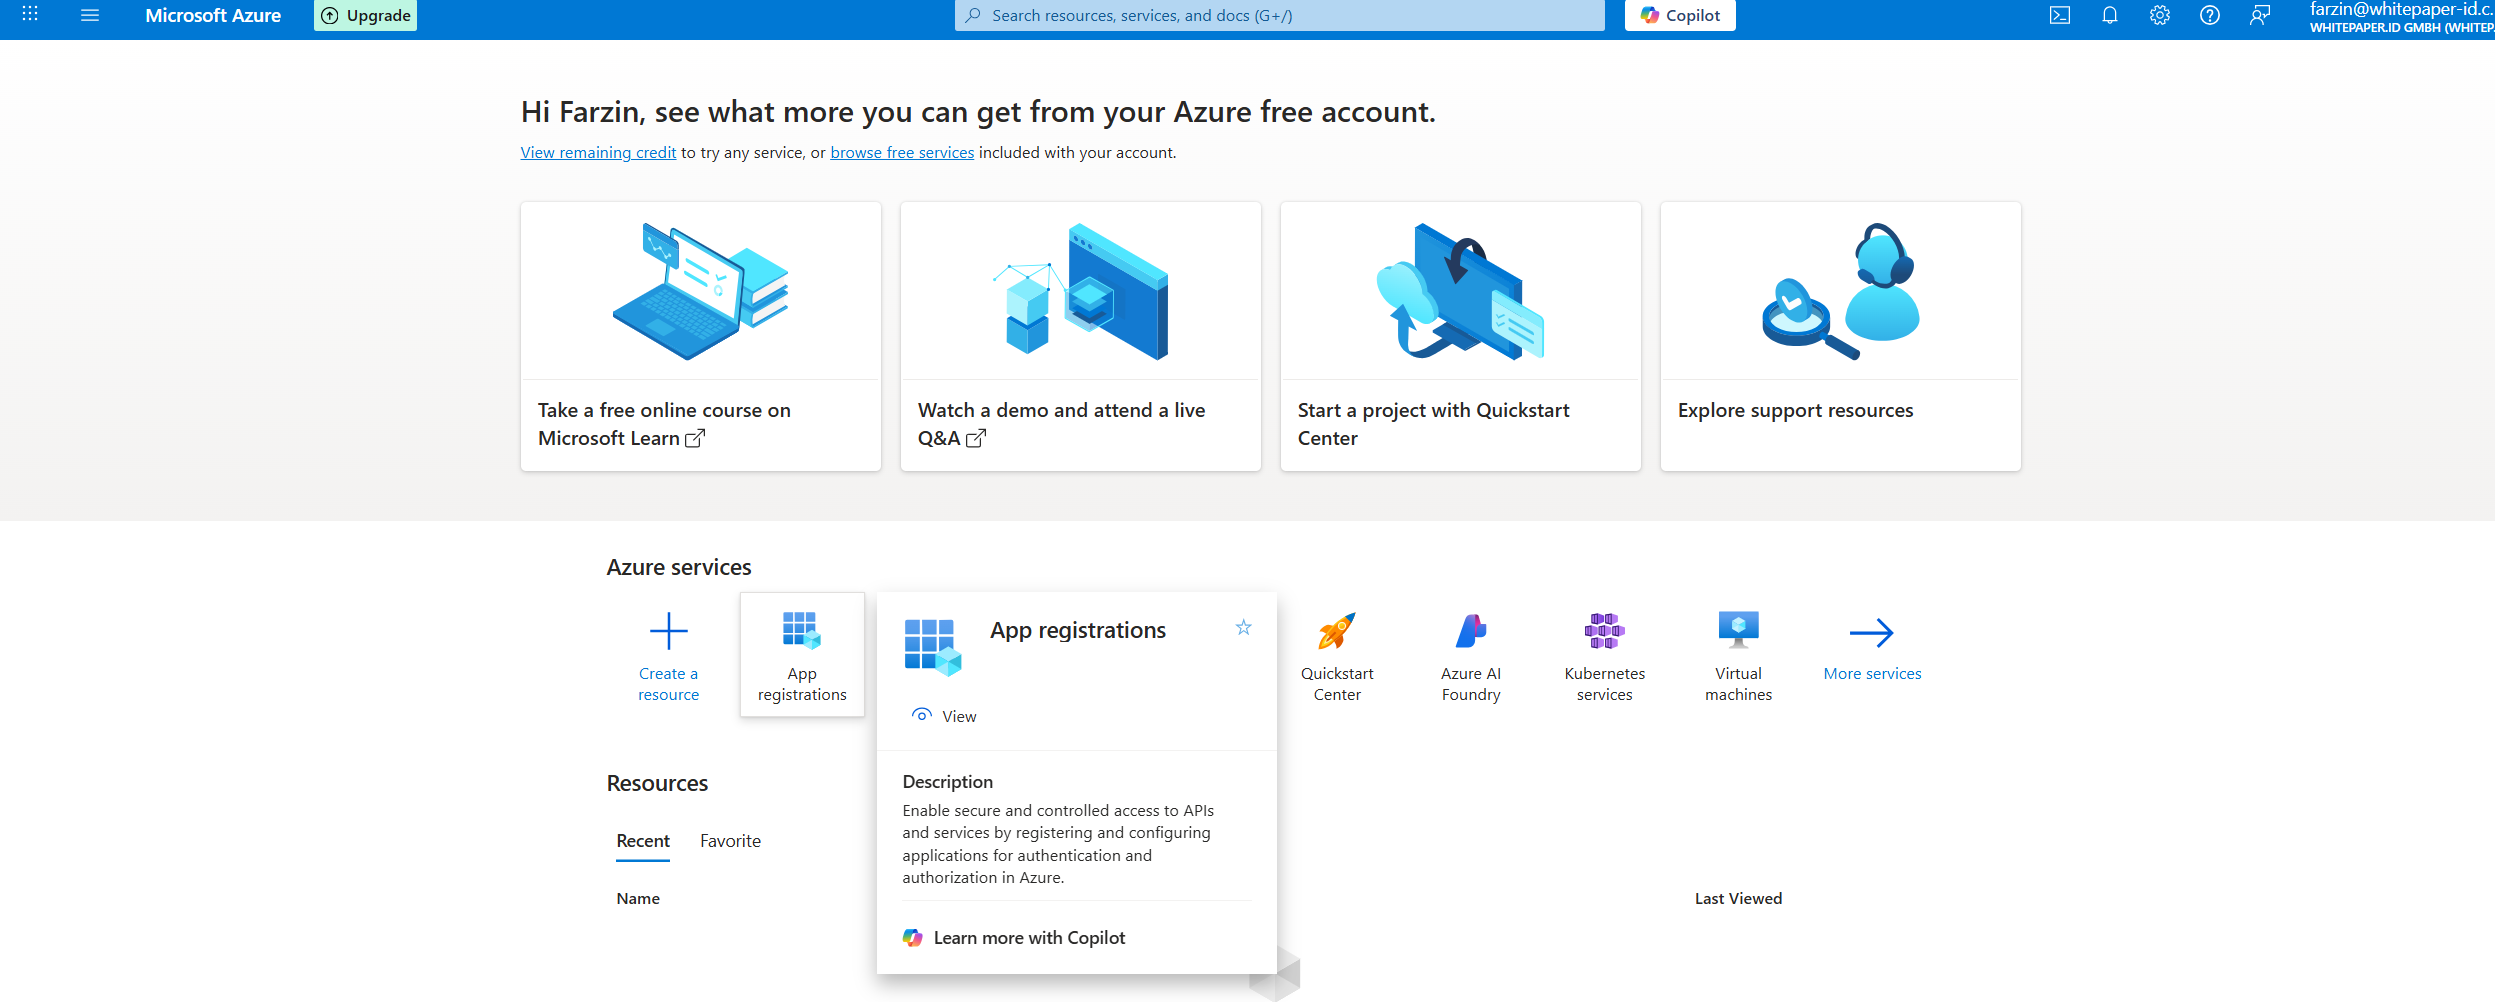Open Cloud Shell from the top bar
The height and width of the screenshot is (1002, 2495).
click(x=2060, y=15)
